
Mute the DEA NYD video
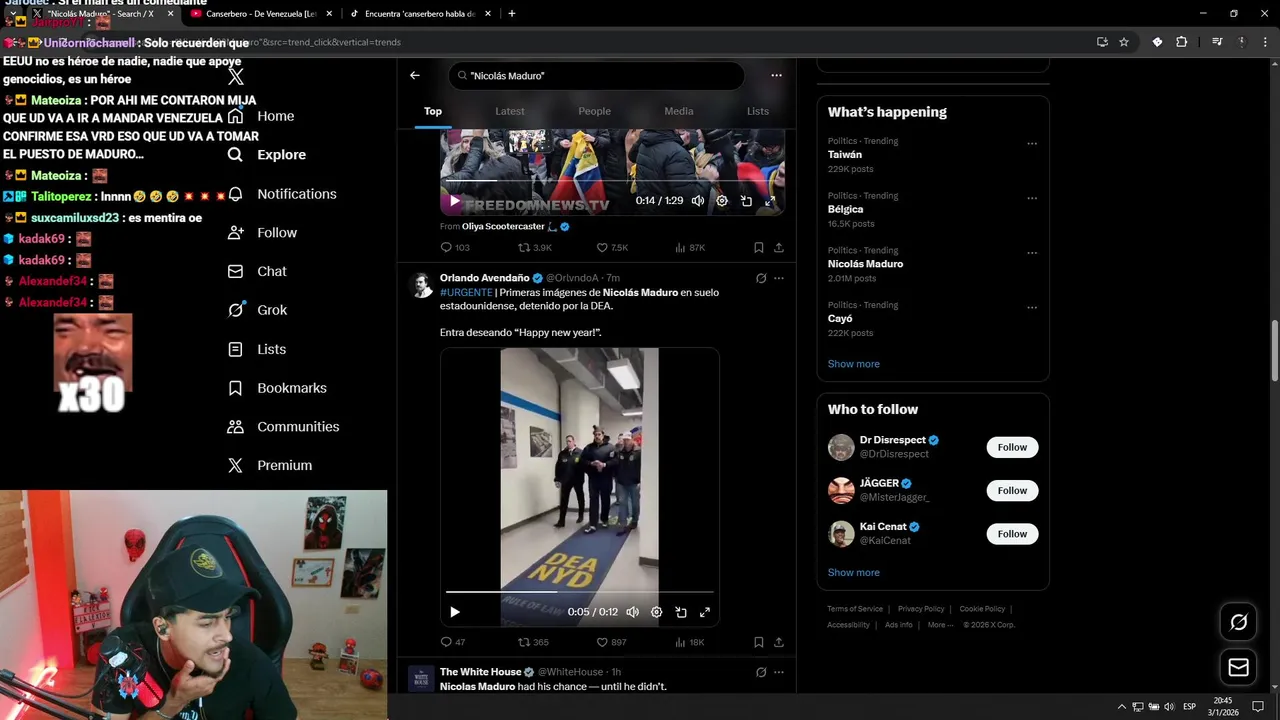click(x=632, y=612)
